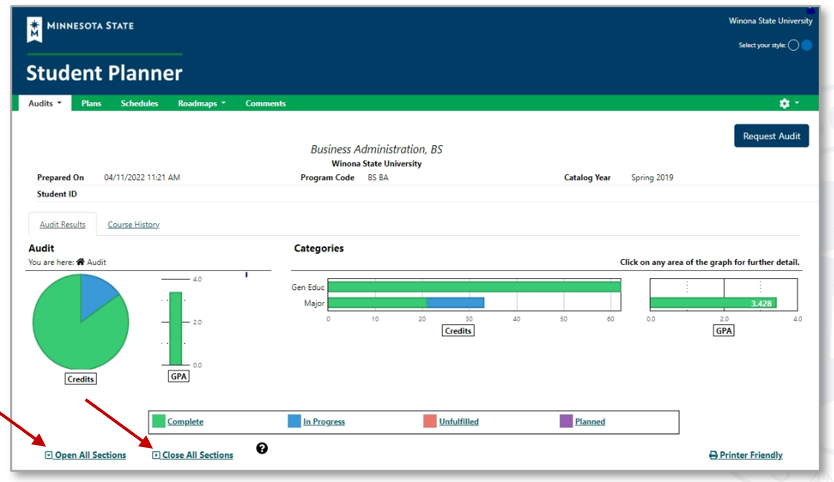Click the icon beside Close All Sections
The image size is (834, 482).
click(156, 455)
